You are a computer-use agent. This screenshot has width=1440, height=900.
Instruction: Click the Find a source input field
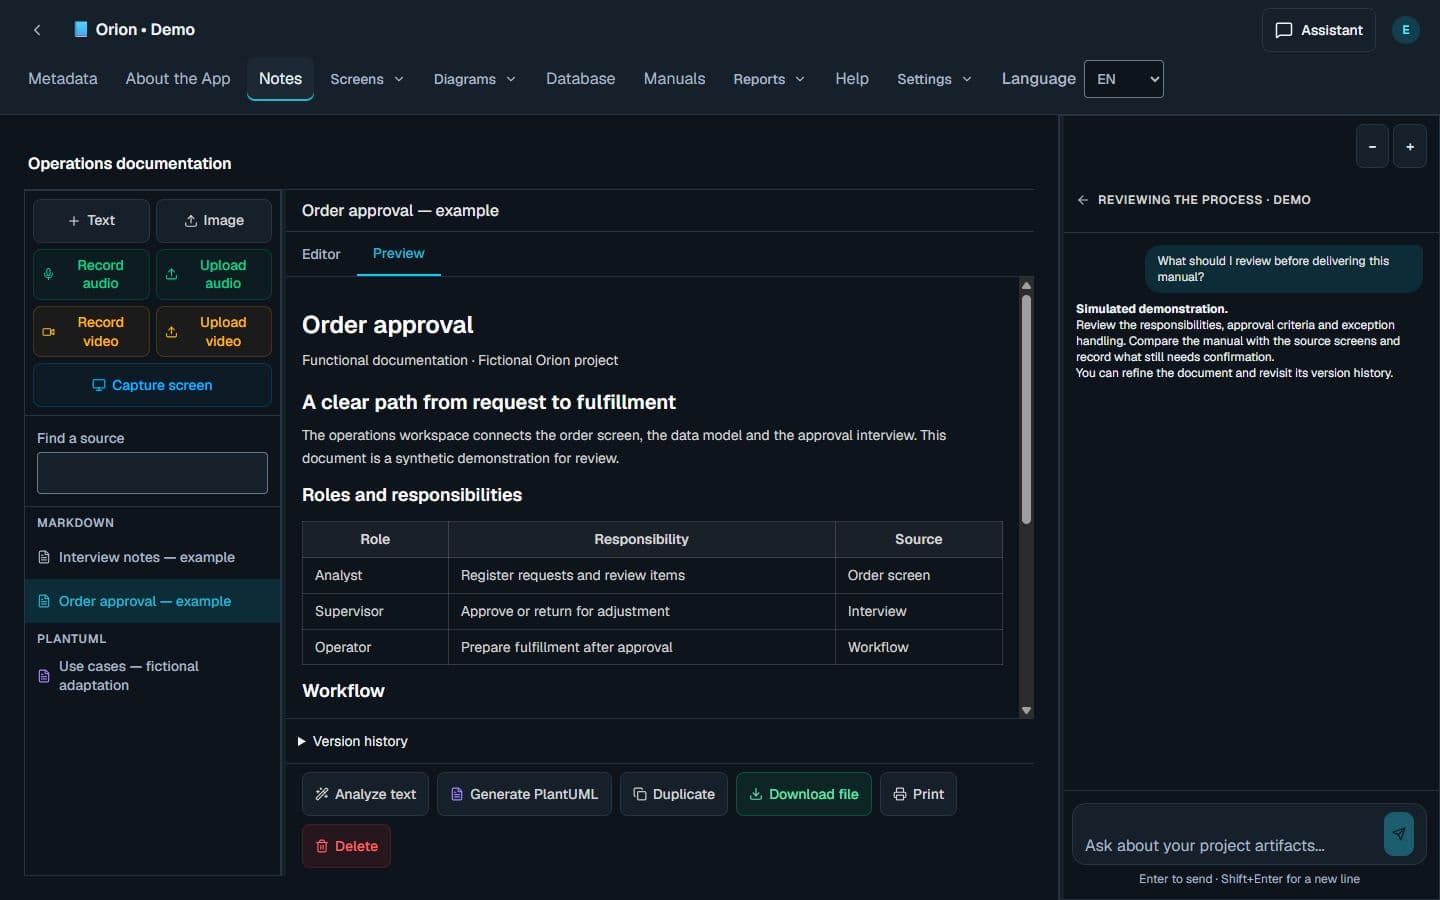[x=152, y=473]
